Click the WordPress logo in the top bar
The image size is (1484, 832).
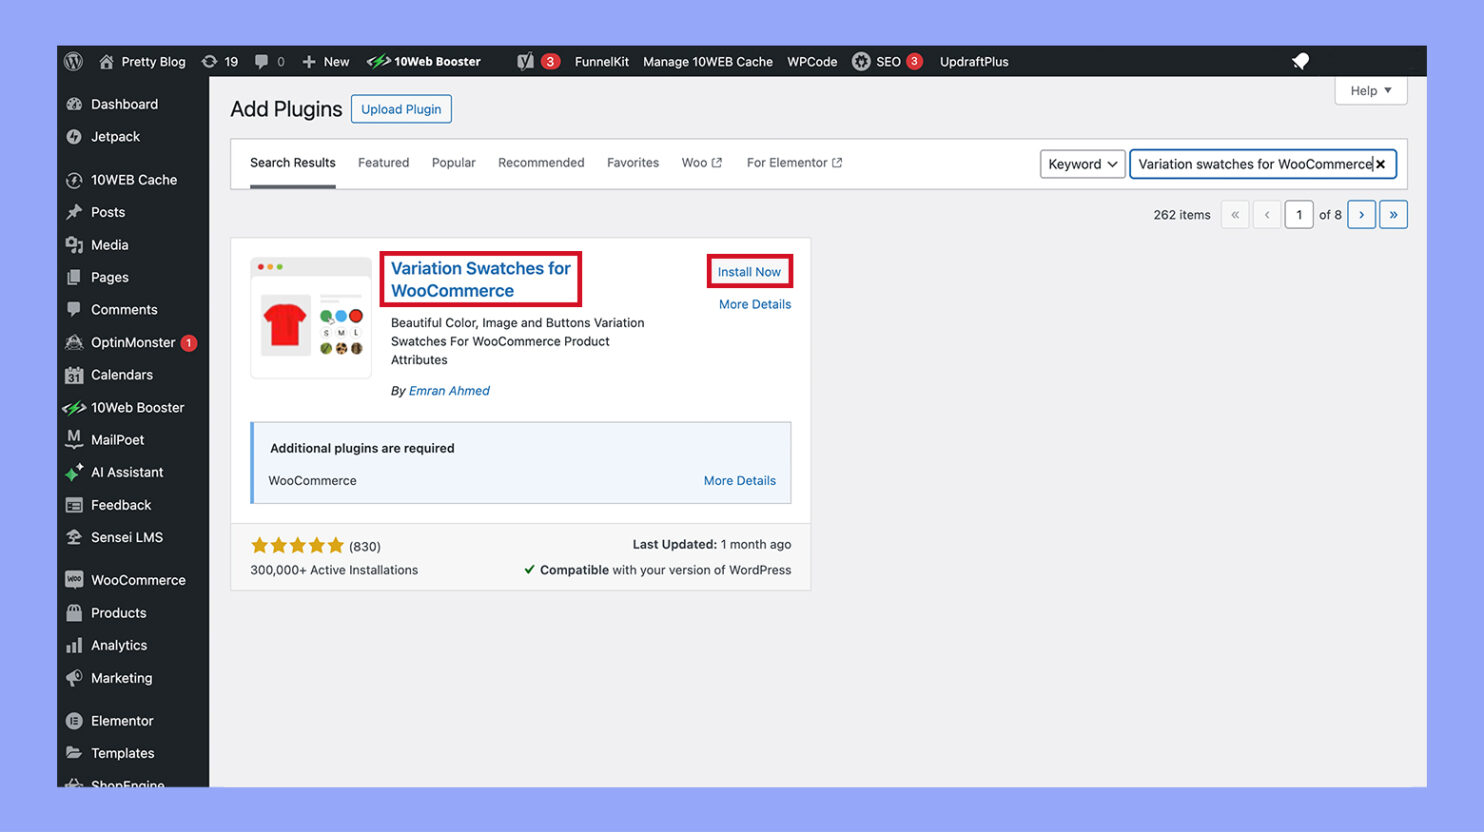(73, 61)
